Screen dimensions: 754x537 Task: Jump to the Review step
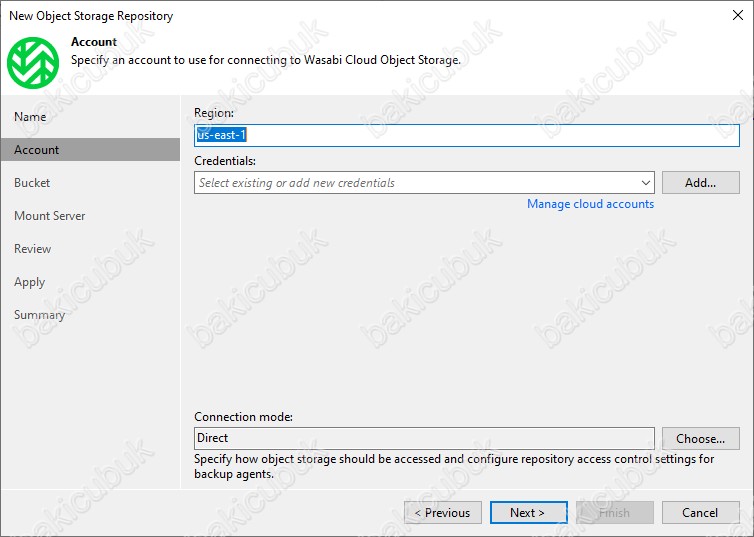33,249
